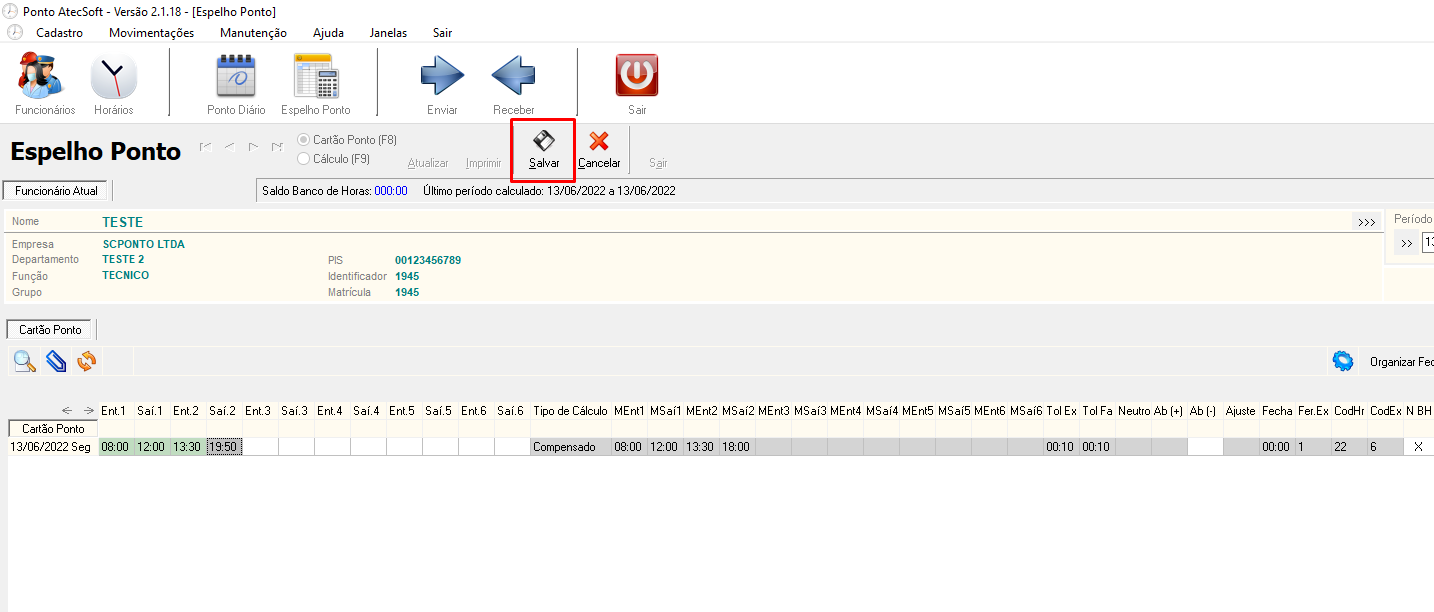
Task: Click the Fer.Ex cell showing 1
Action: pyautogui.click(x=1313, y=447)
